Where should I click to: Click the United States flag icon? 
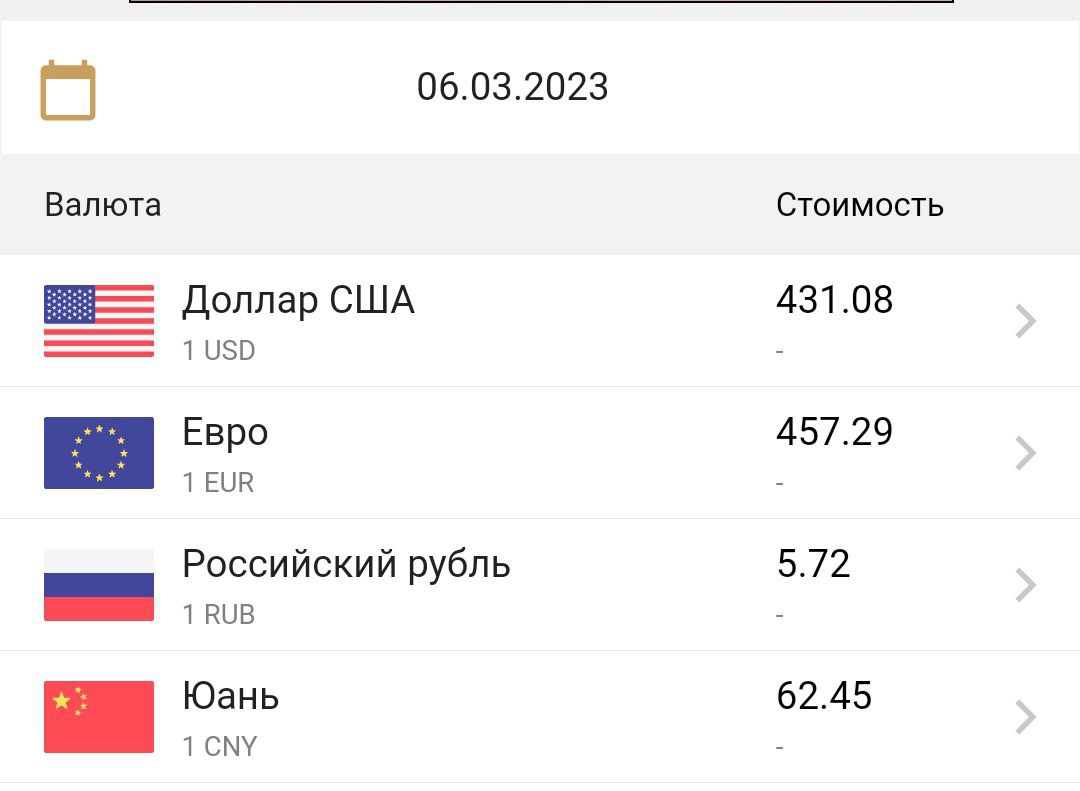[x=99, y=321]
